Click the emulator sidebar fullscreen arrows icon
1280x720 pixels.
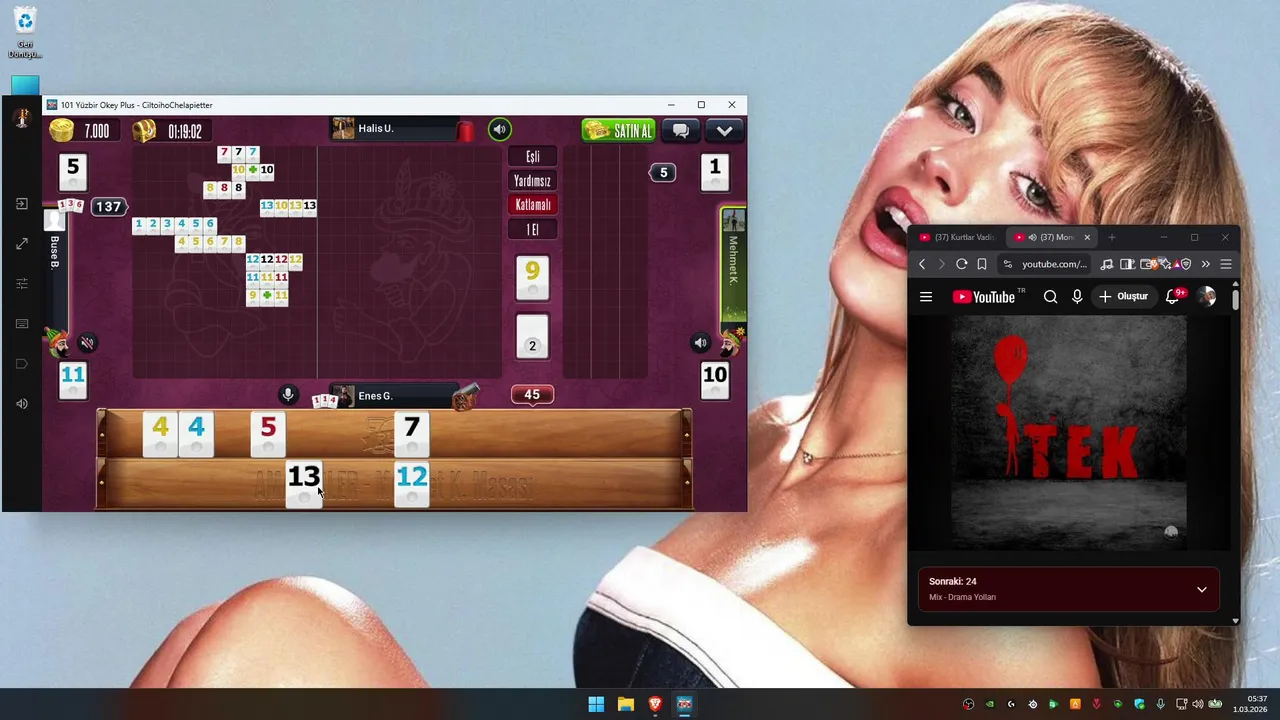pos(22,244)
